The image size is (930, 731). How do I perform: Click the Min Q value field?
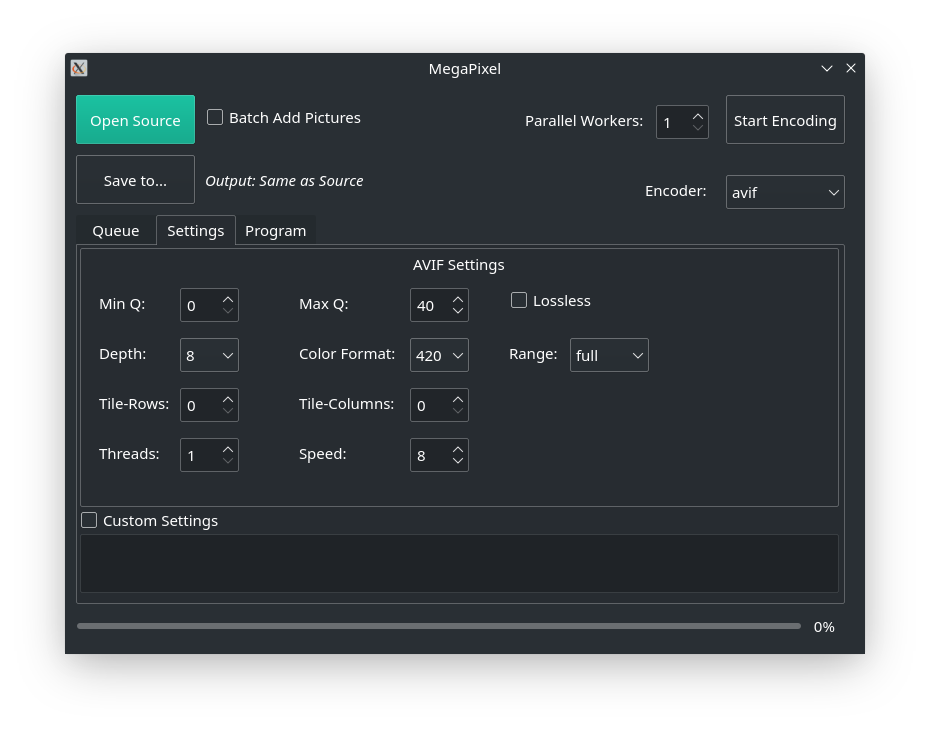200,306
